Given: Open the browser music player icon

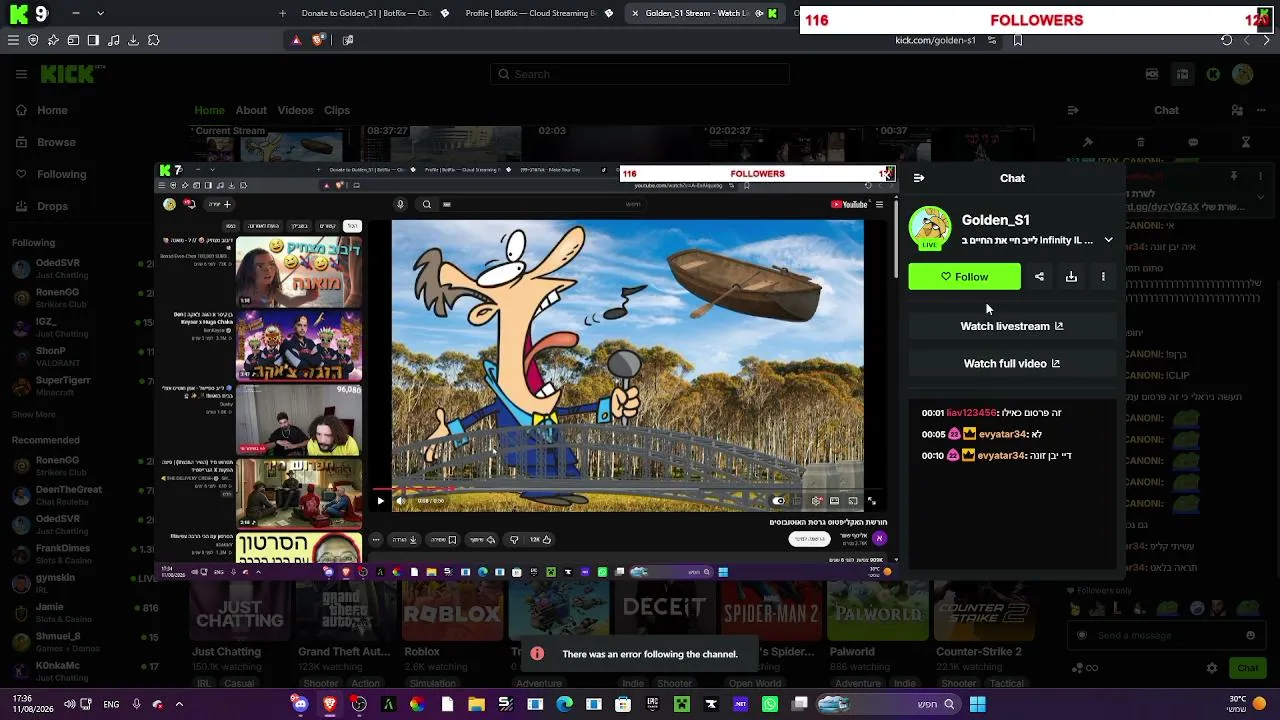Looking at the screenshot, I should click(113, 40).
